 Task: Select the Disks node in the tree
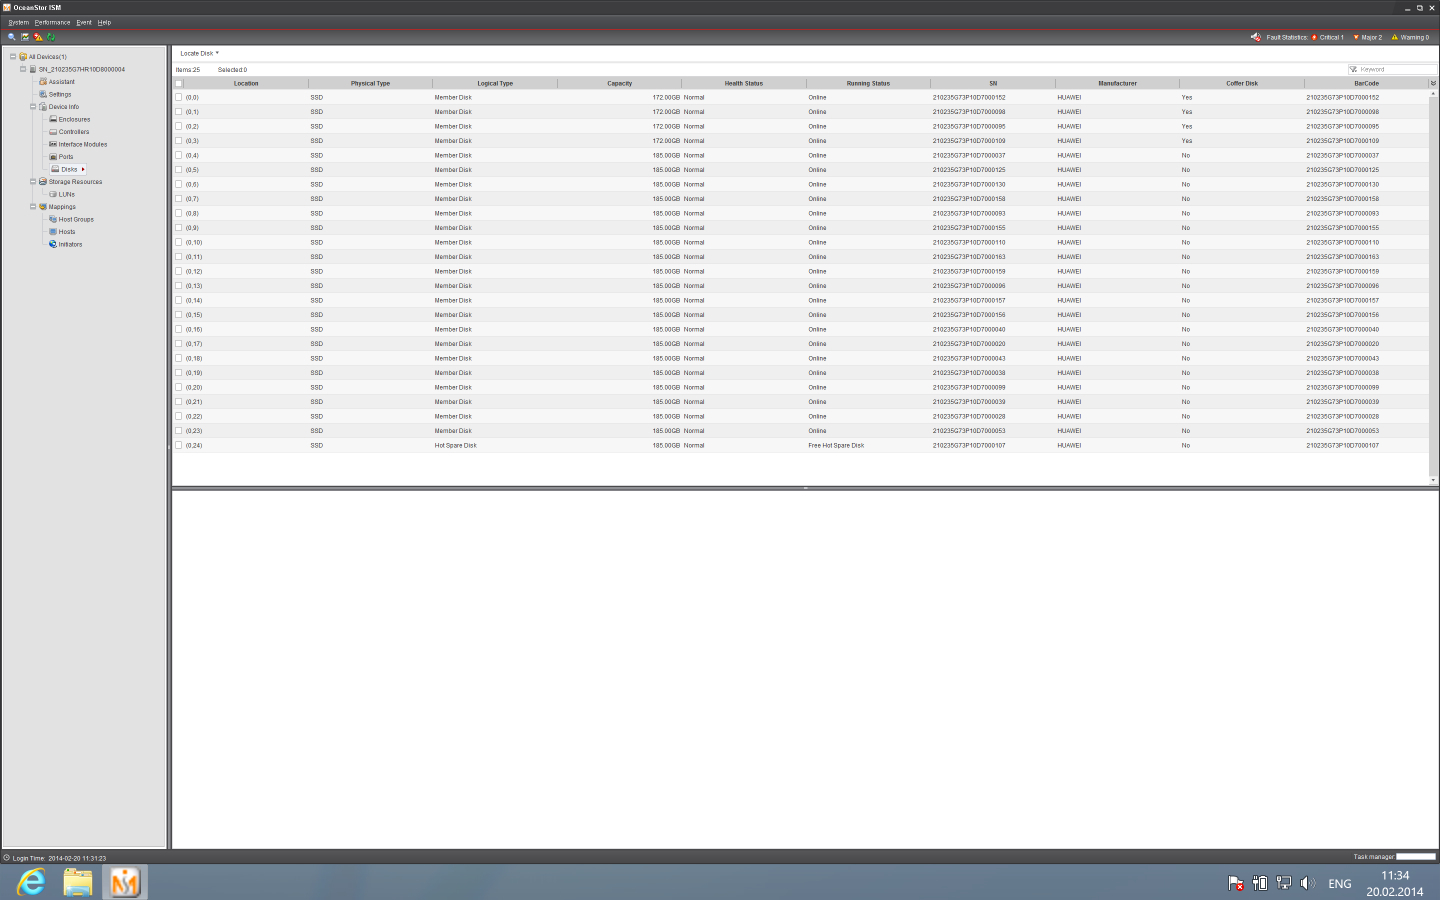69,169
